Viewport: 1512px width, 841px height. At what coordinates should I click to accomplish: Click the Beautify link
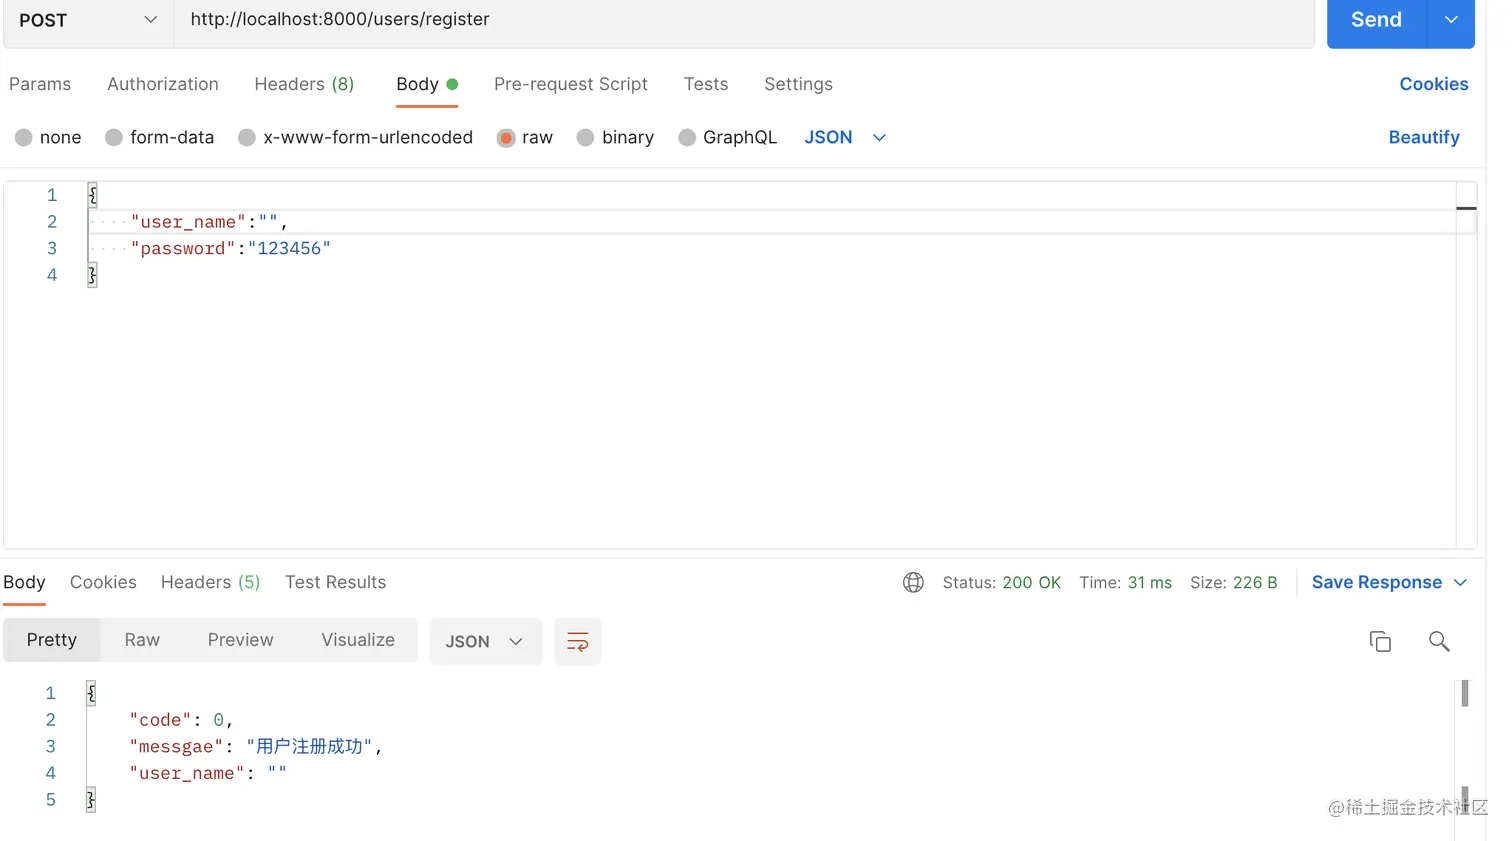pyautogui.click(x=1423, y=138)
